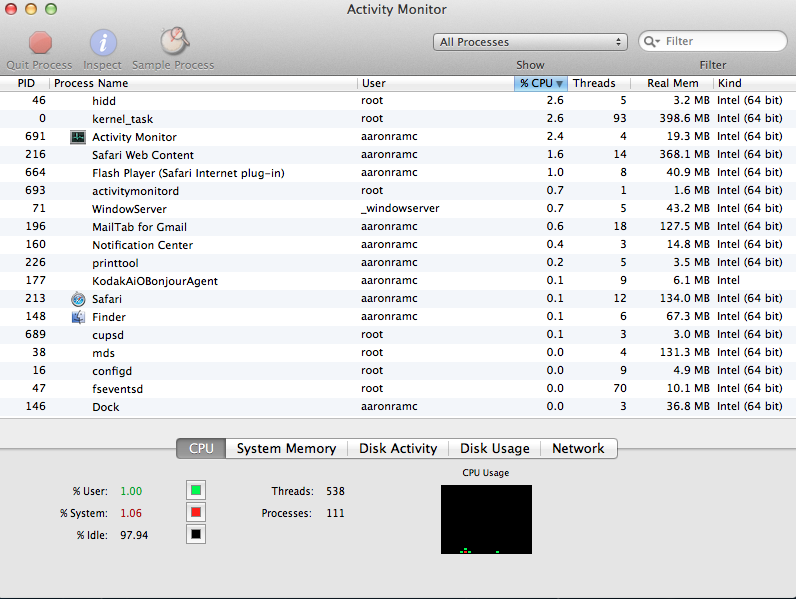The image size is (796, 599).
Task: Sort by the PID column header
Action: 26,83
